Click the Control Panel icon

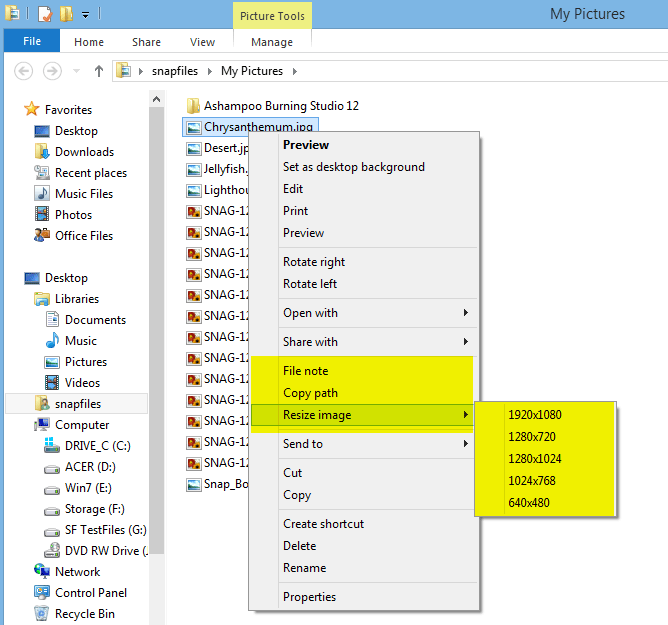(x=42, y=592)
